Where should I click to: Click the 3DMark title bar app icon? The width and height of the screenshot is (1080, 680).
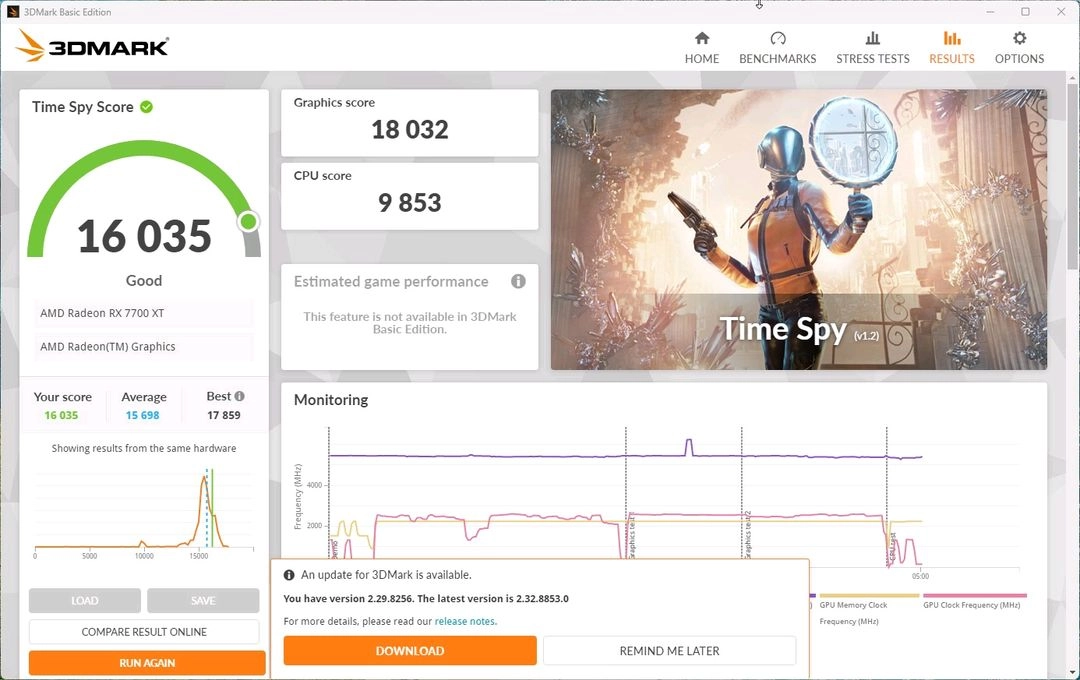tap(13, 12)
